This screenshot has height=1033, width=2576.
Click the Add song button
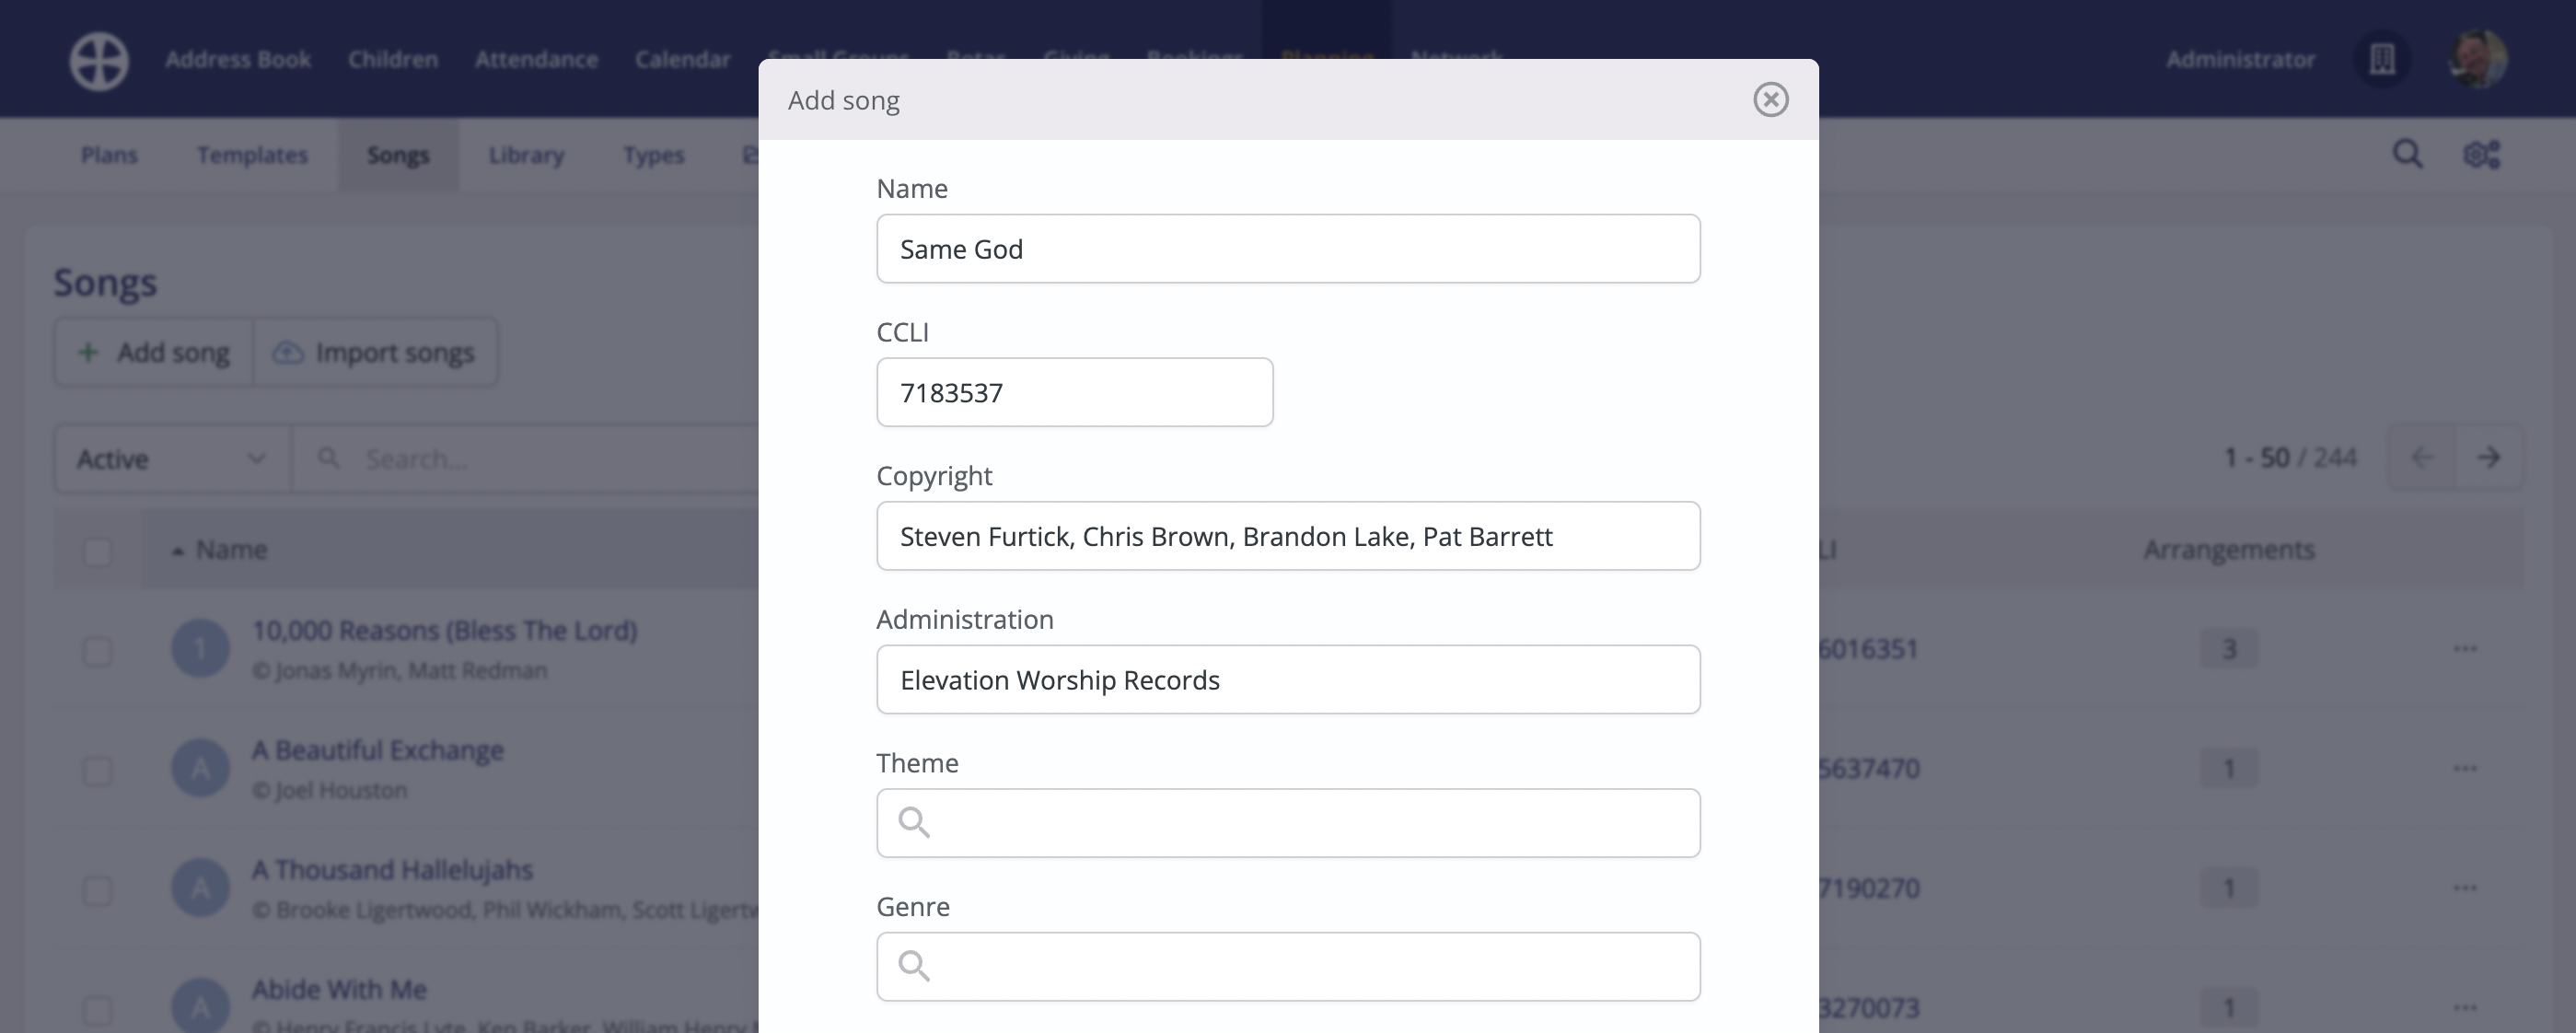point(153,352)
